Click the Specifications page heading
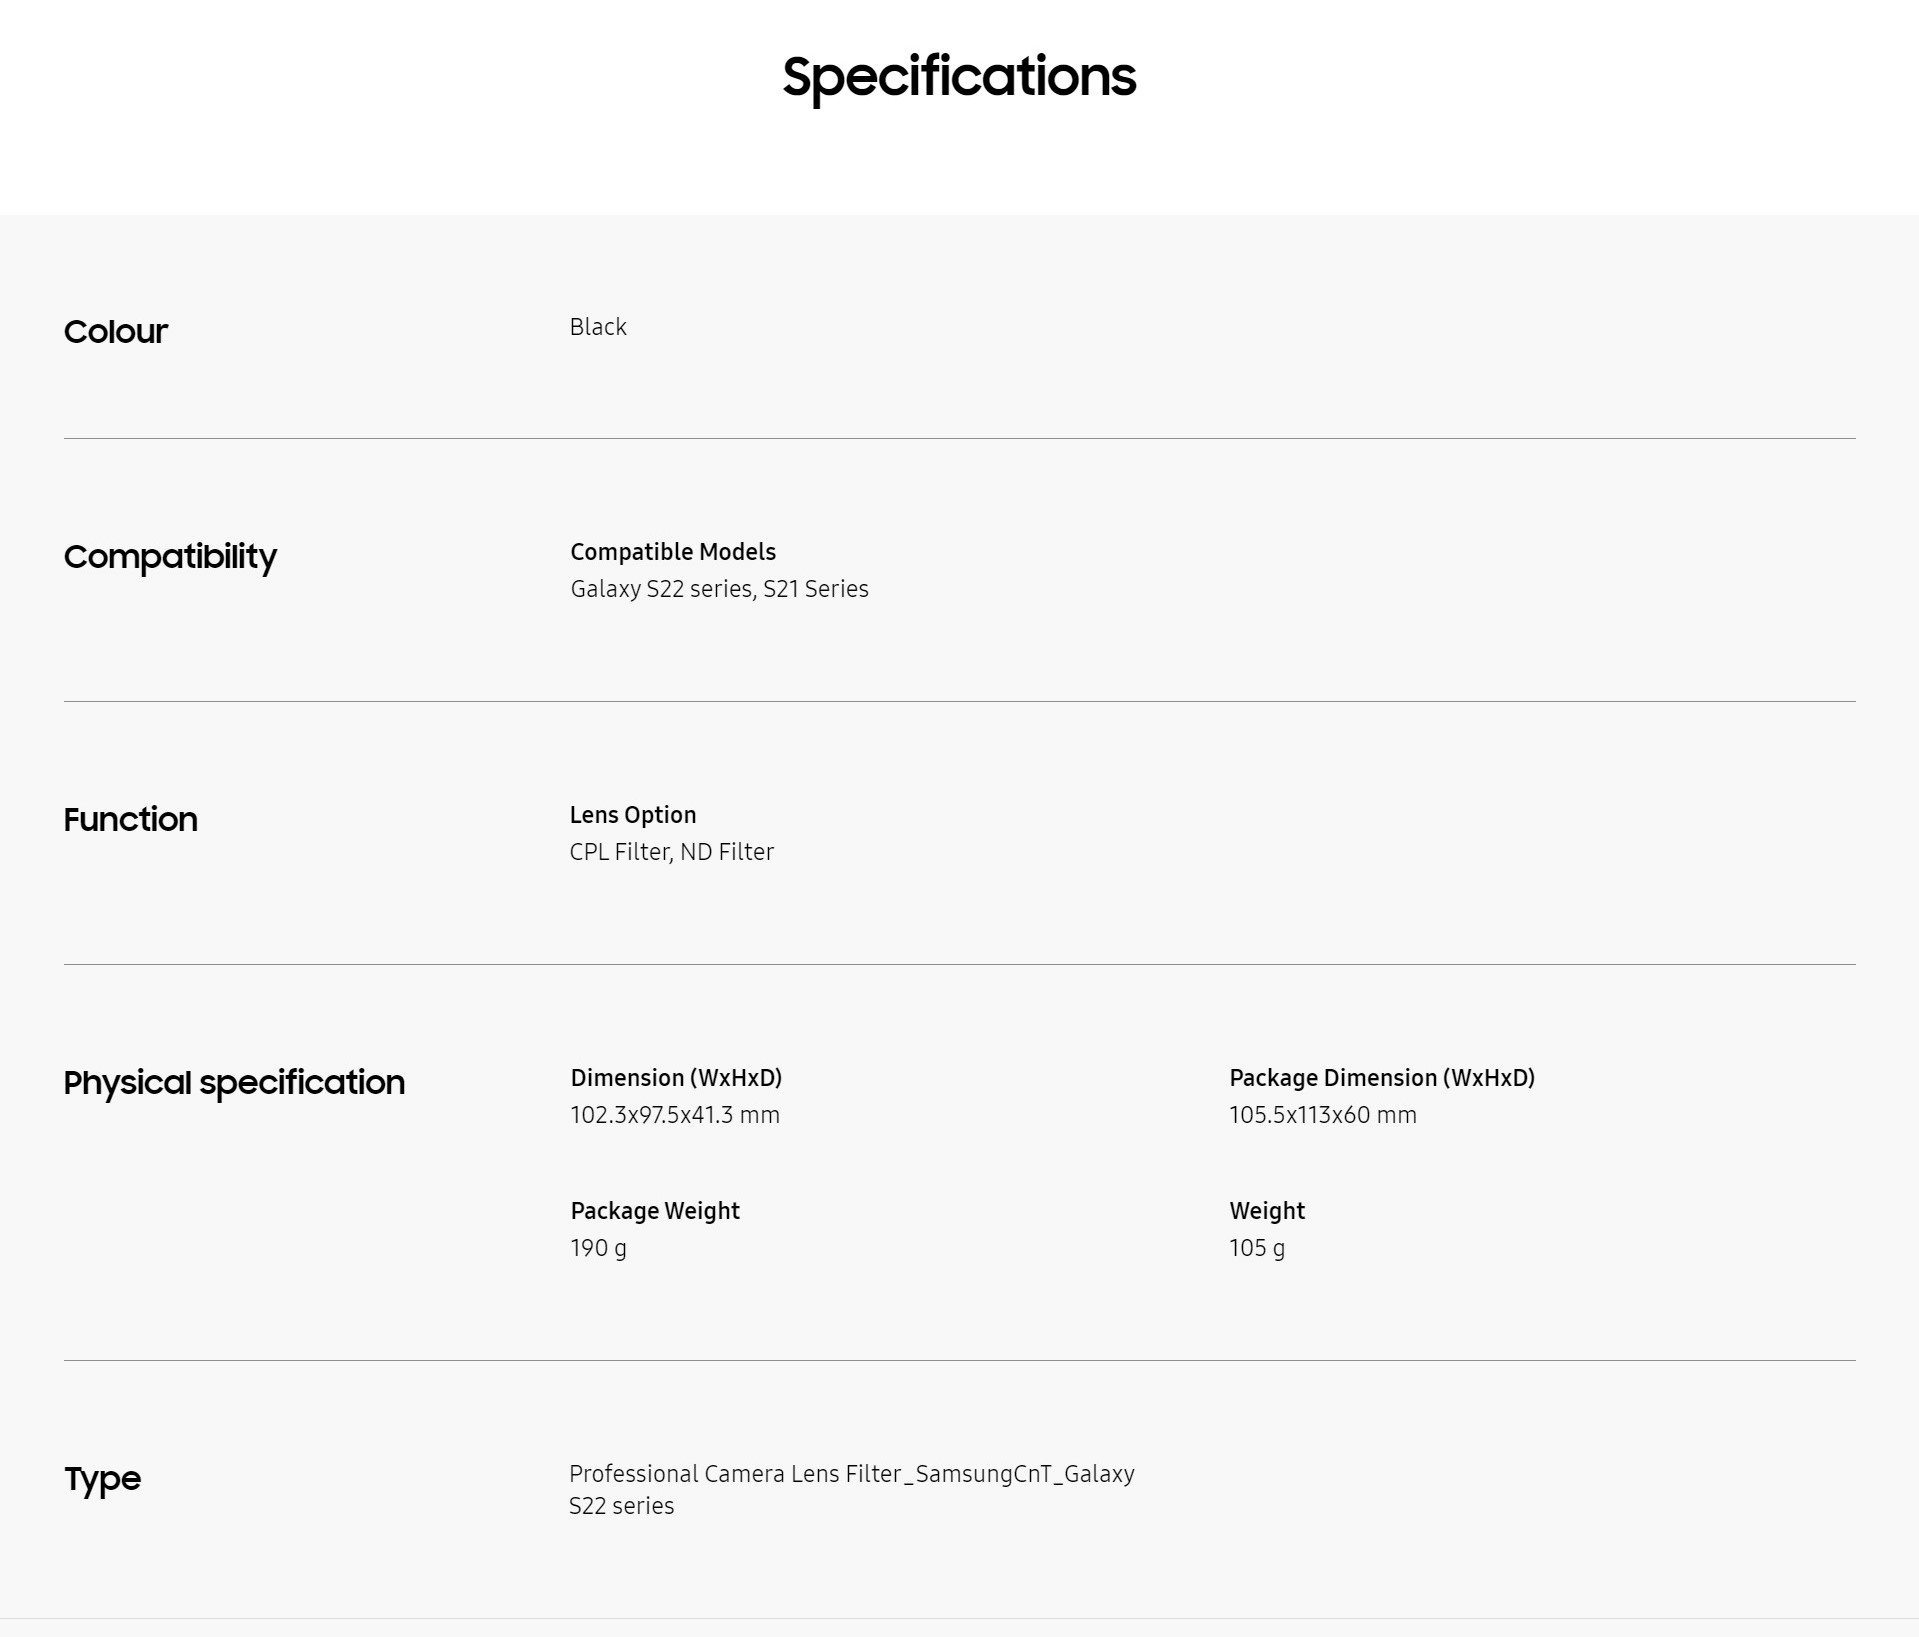The height and width of the screenshot is (1637, 1919). [959, 78]
